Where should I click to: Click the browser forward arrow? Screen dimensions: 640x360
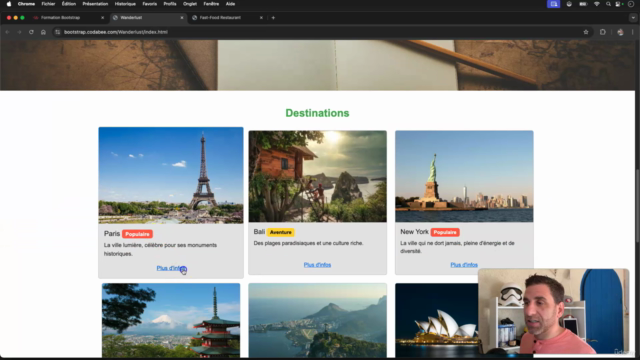pos(19,32)
